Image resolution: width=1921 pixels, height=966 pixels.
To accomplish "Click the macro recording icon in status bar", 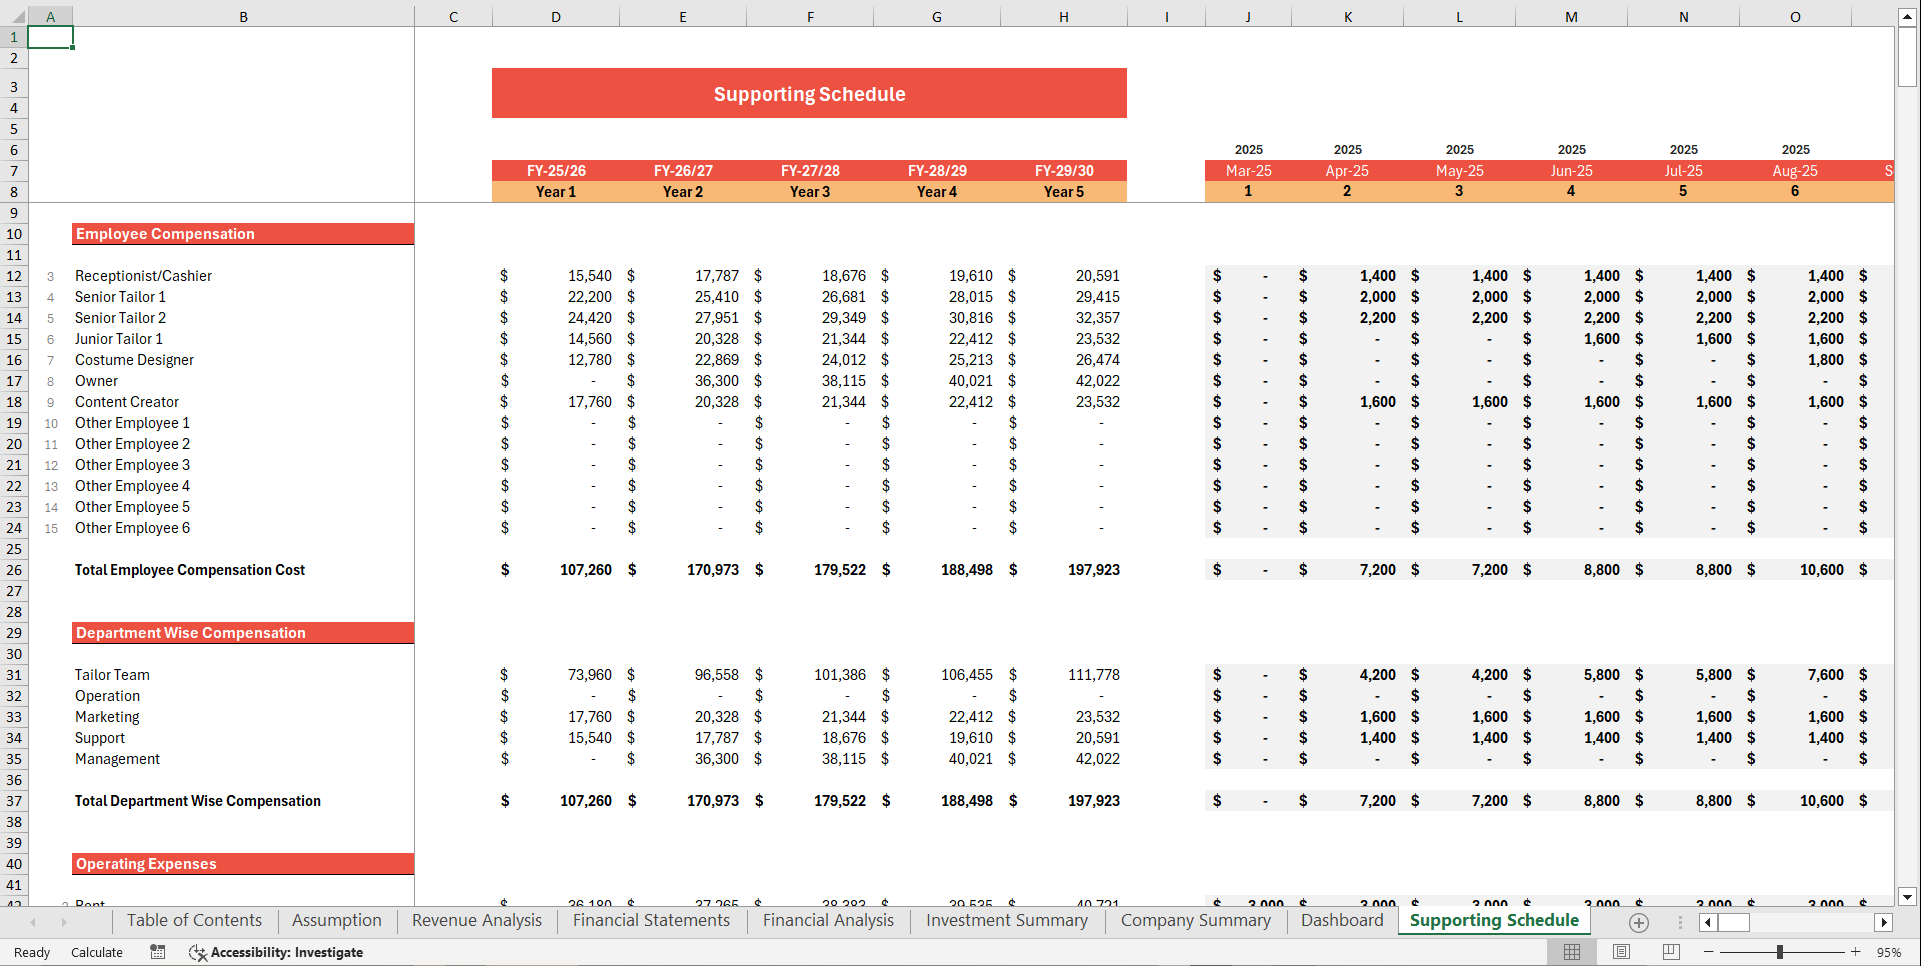I will [x=157, y=952].
